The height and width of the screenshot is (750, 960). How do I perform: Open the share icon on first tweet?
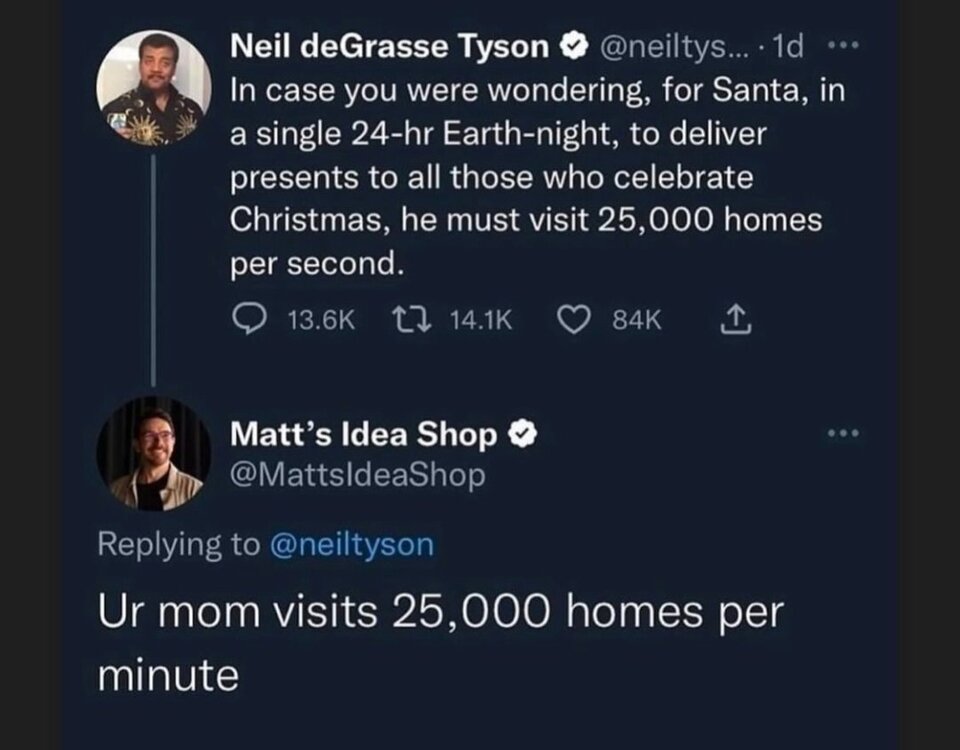click(735, 319)
